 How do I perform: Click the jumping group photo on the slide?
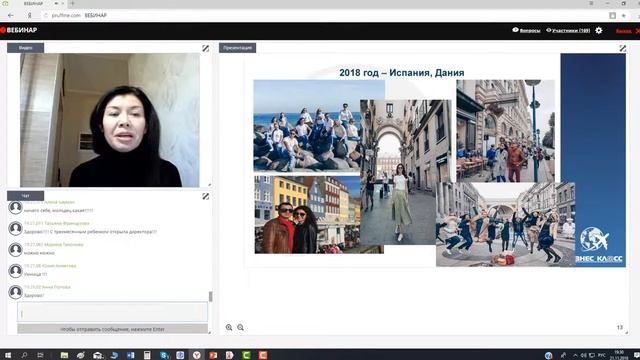point(506,224)
